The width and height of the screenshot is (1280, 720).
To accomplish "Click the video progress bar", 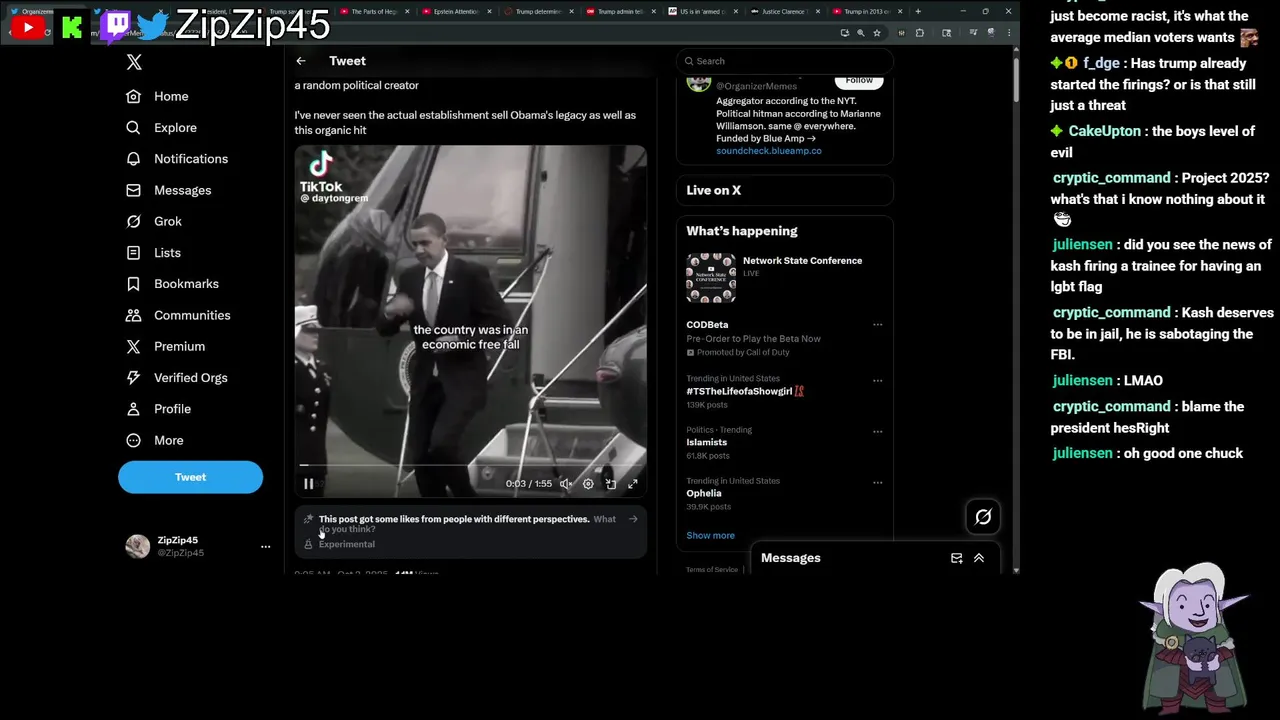I will click(x=470, y=465).
